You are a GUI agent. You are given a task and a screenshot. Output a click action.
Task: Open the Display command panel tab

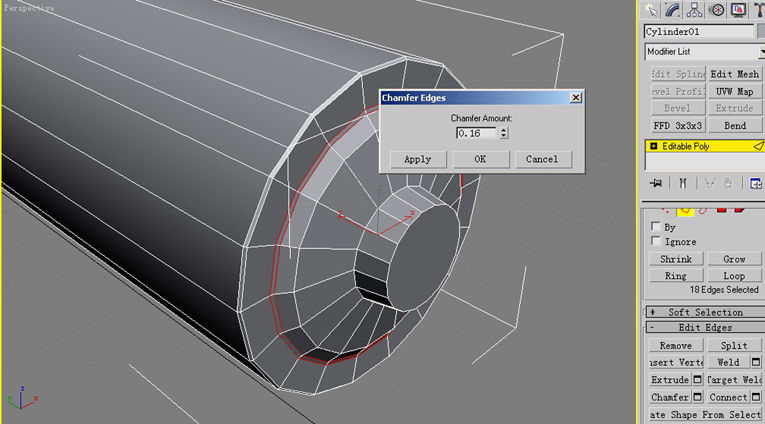(738, 10)
